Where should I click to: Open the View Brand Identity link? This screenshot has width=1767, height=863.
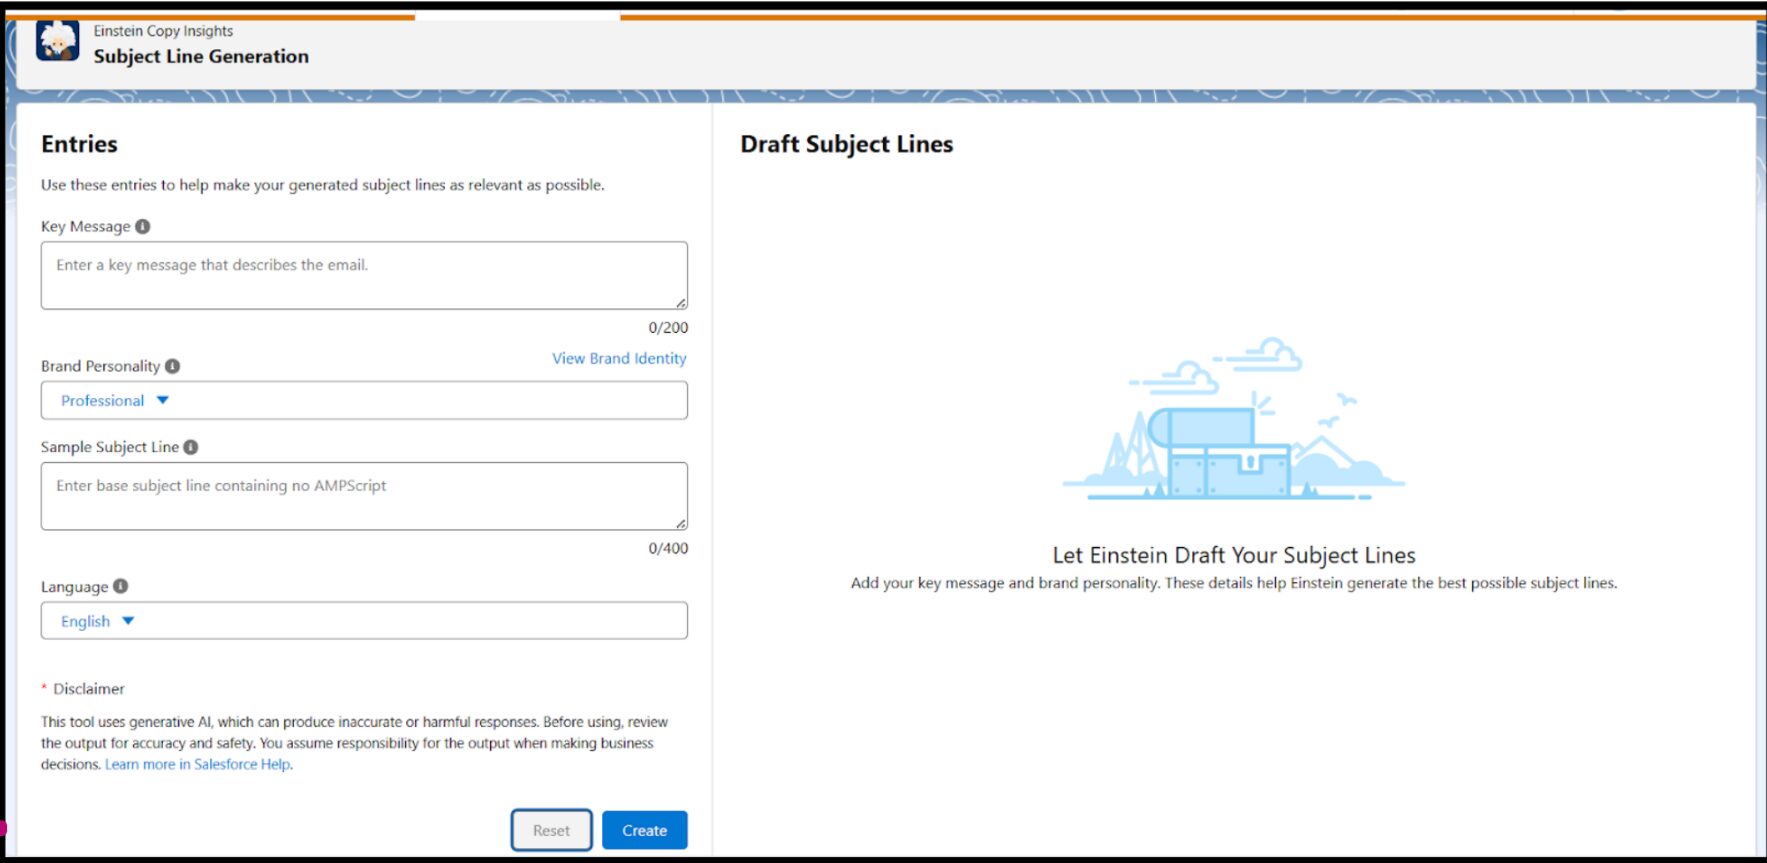(x=619, y=358)
